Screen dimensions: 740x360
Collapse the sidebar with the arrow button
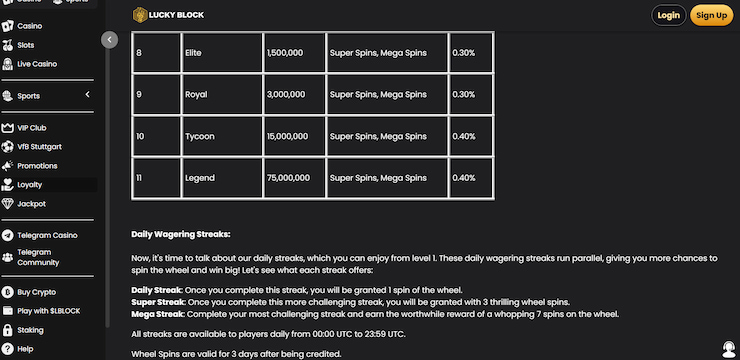[109, 40]
